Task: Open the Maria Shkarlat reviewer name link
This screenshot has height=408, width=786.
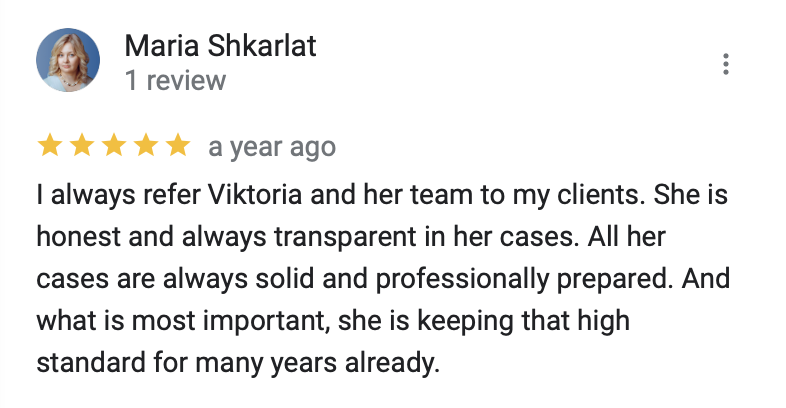Action: (x=221, y=46)
